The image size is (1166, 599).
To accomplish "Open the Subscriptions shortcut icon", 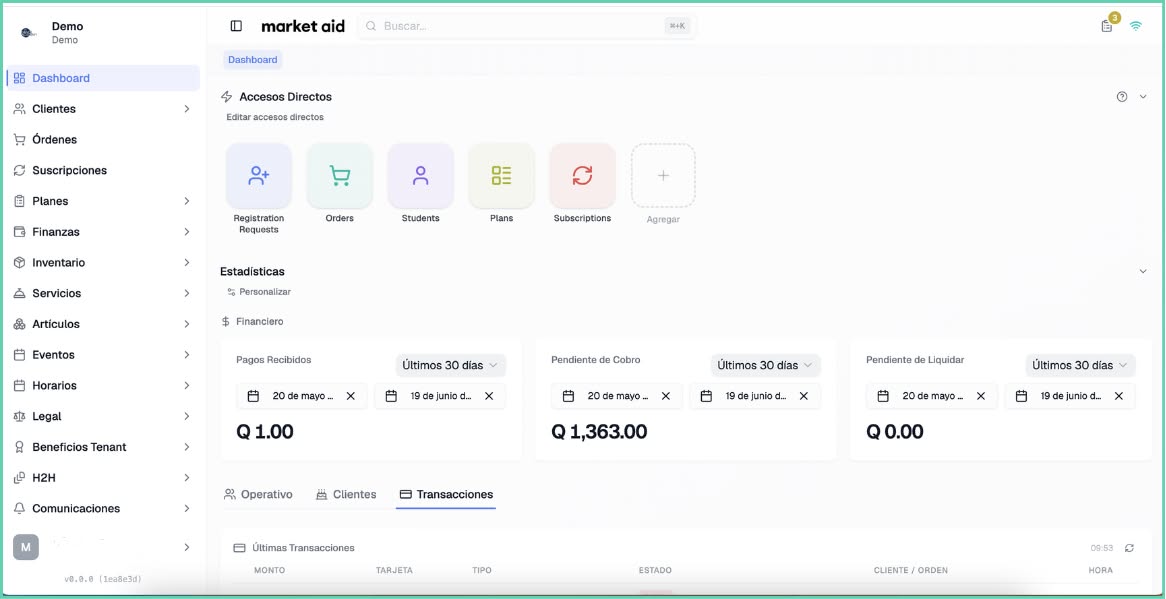I will [x=582, y=175].
